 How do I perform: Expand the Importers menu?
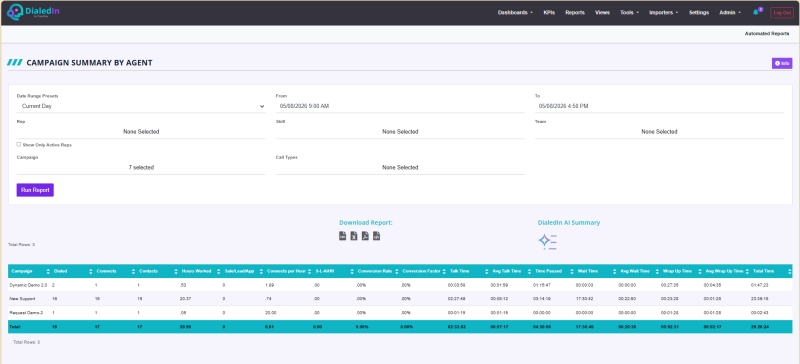pos(663,13)
